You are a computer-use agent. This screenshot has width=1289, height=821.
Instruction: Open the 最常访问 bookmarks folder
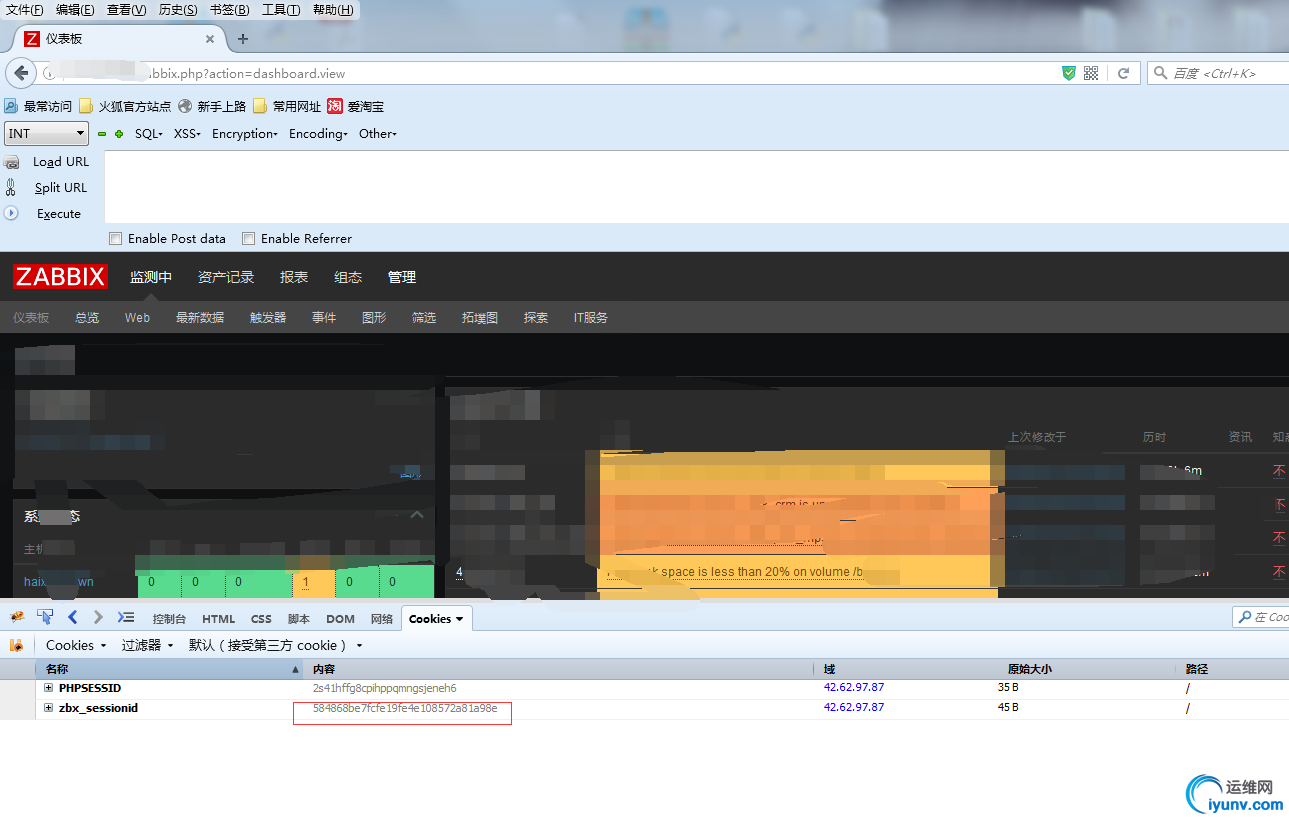(x=38, y=106)
